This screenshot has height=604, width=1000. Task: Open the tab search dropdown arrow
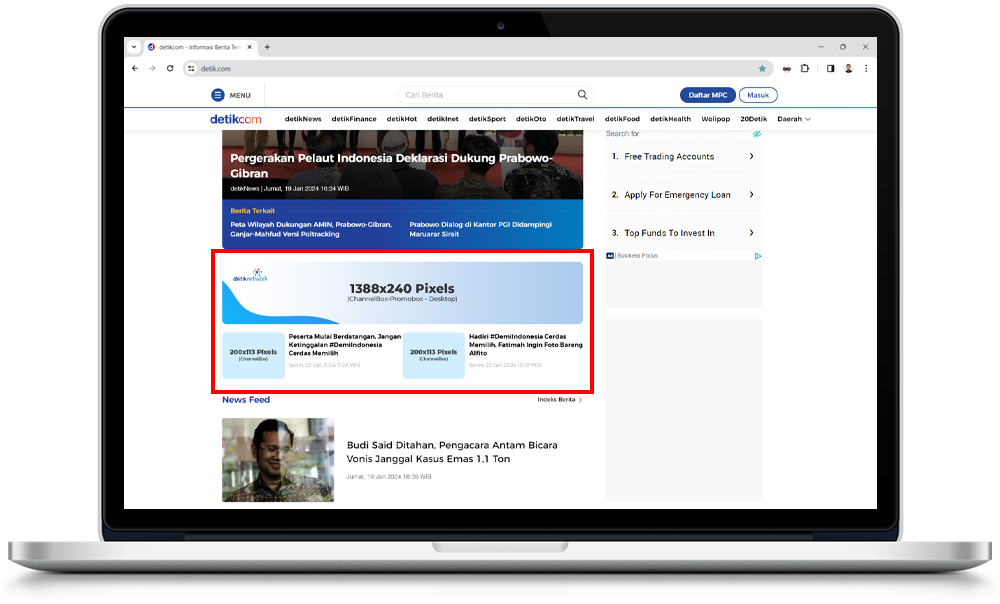tap(136, 47)
